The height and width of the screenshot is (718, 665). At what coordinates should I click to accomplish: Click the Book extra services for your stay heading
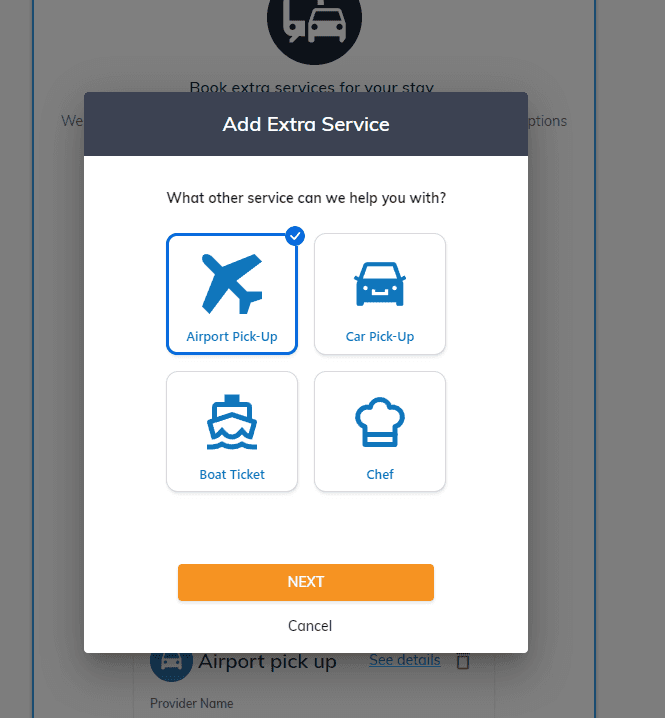[x=311, y=87]
